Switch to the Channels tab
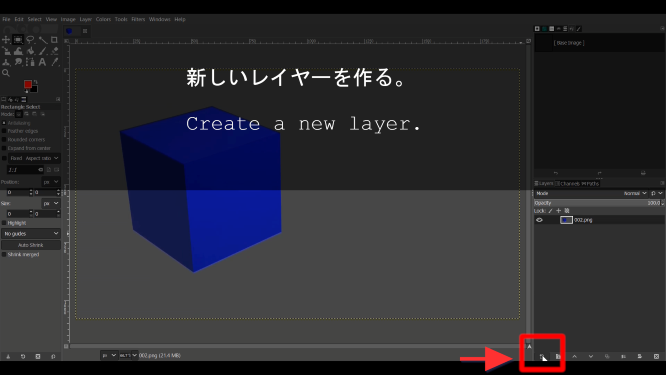Screen dimensions: 666x375 pos(567,183)
